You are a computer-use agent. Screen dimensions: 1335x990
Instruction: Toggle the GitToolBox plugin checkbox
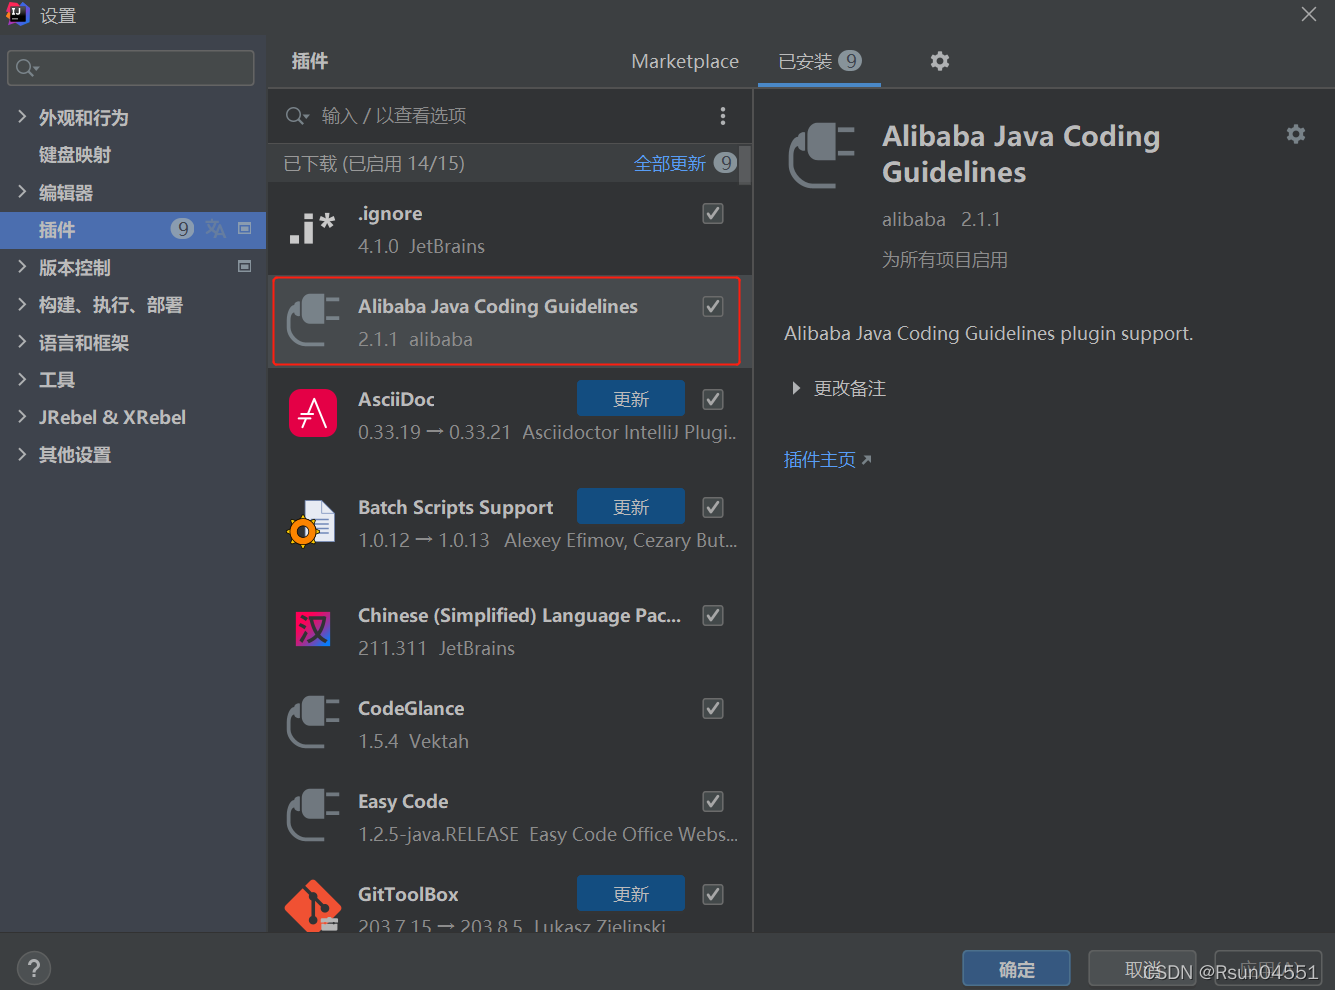(713, 894)
